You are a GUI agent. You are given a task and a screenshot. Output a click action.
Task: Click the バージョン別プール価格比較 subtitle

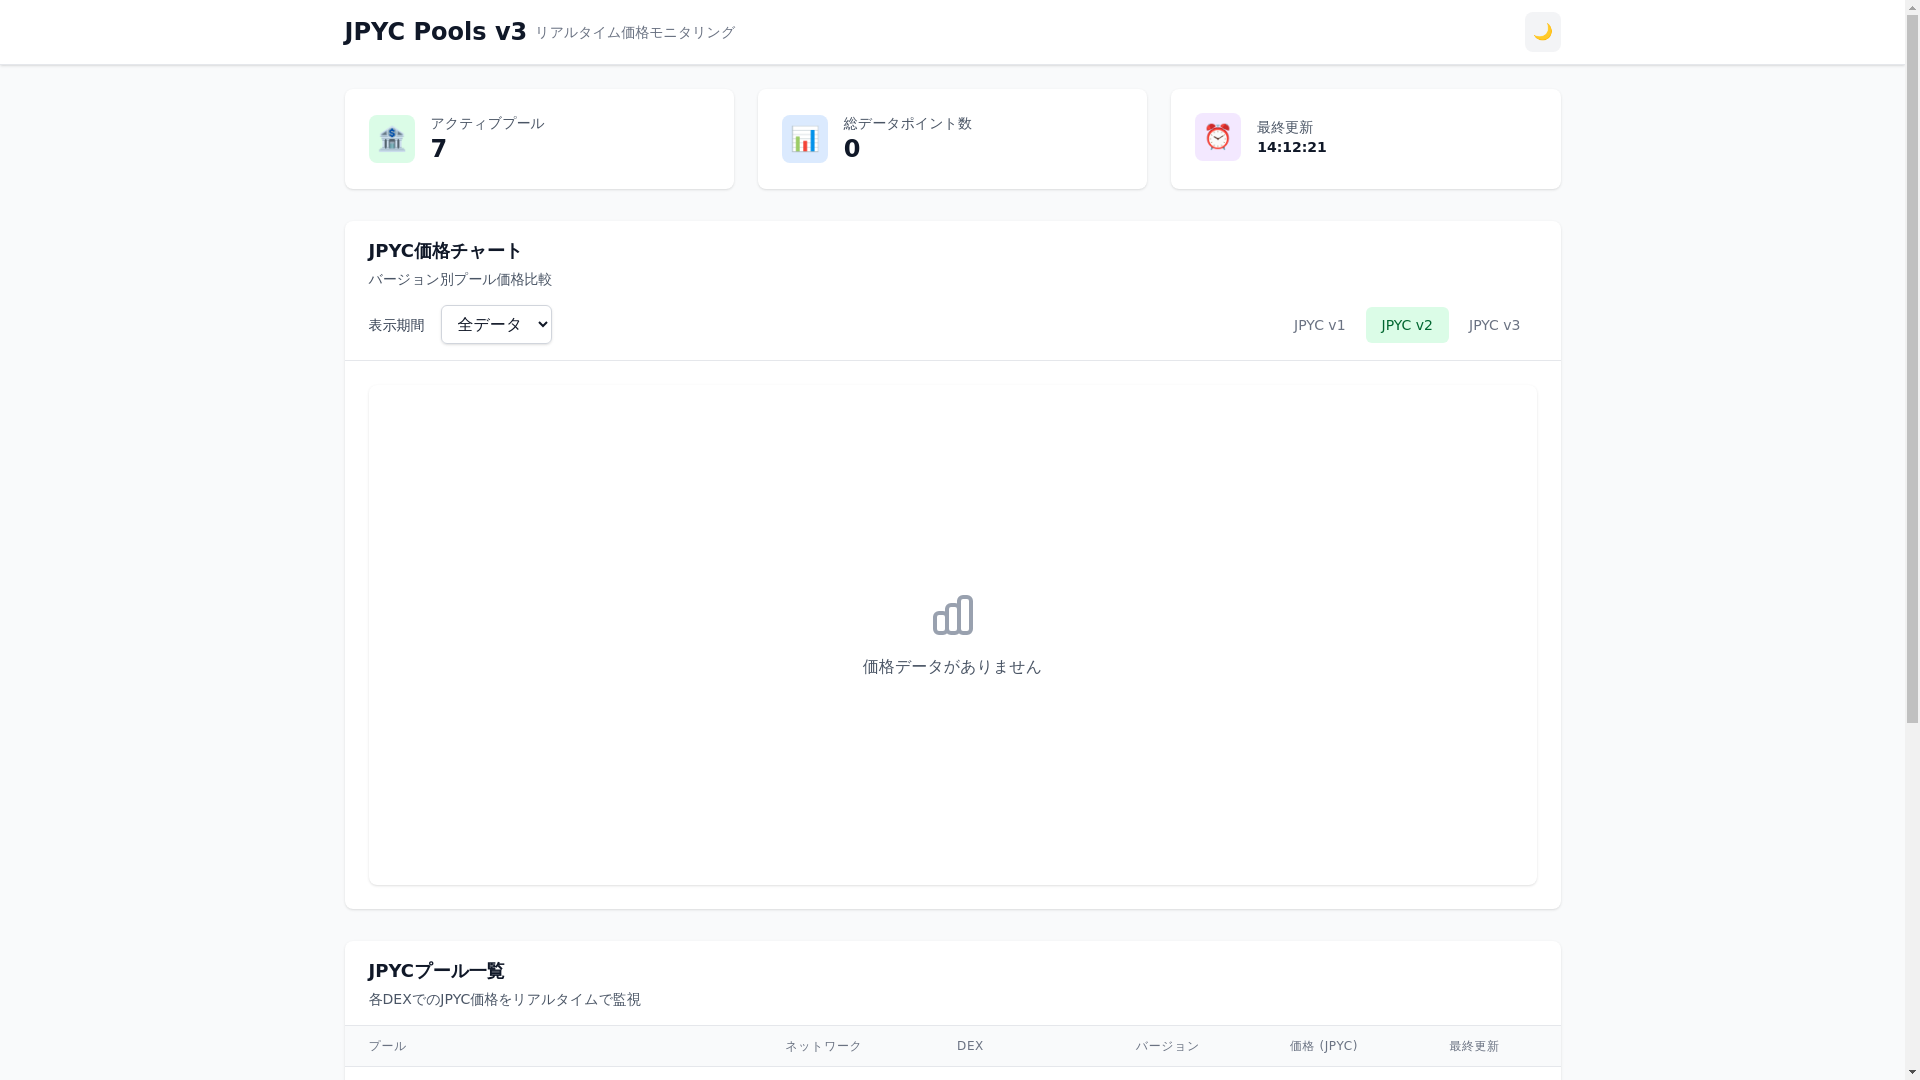tap(460, 280)
